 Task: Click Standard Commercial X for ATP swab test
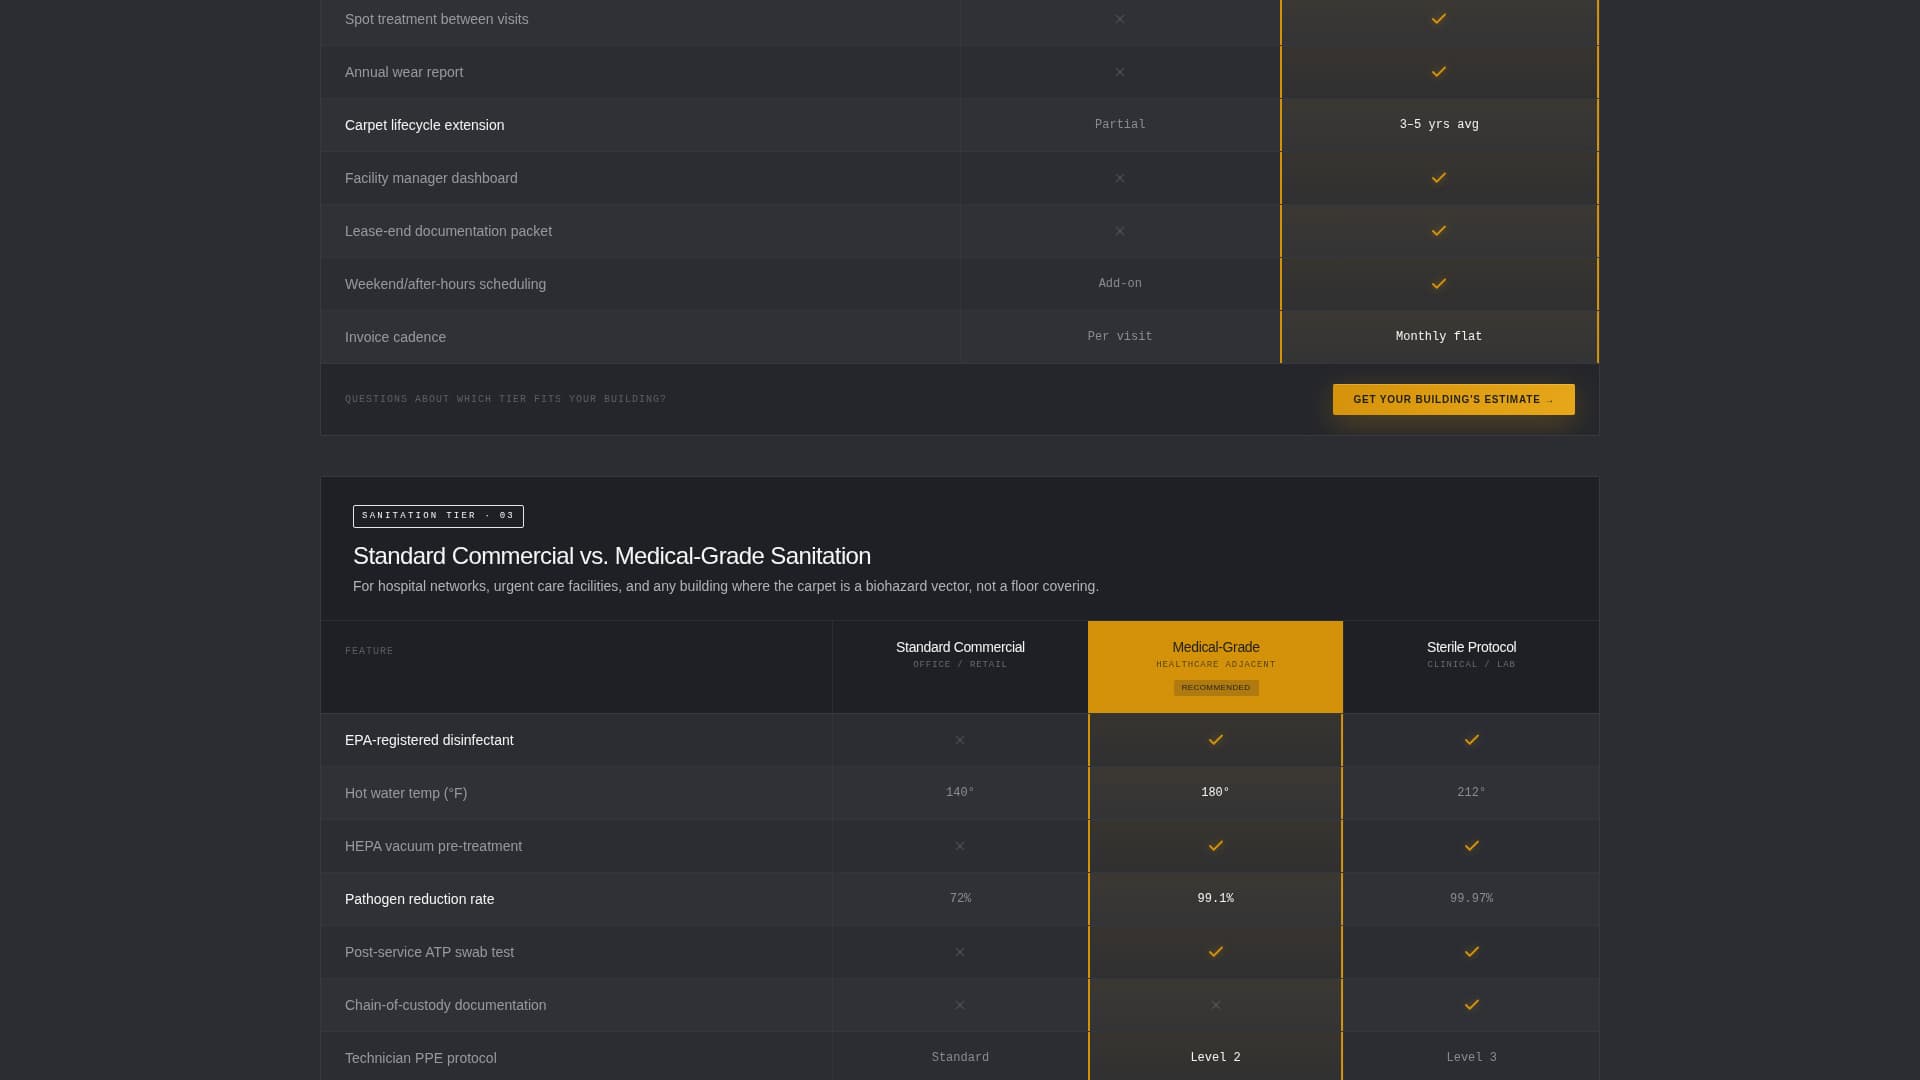[x=960, y=952]
